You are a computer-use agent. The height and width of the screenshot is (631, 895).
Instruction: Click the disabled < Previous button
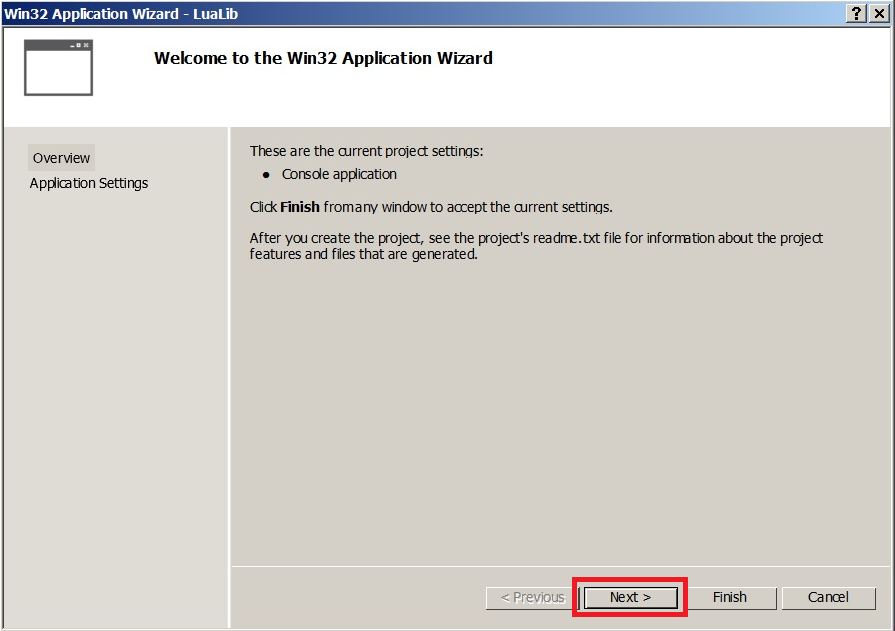pyautogui.click(x=533, y=597)
